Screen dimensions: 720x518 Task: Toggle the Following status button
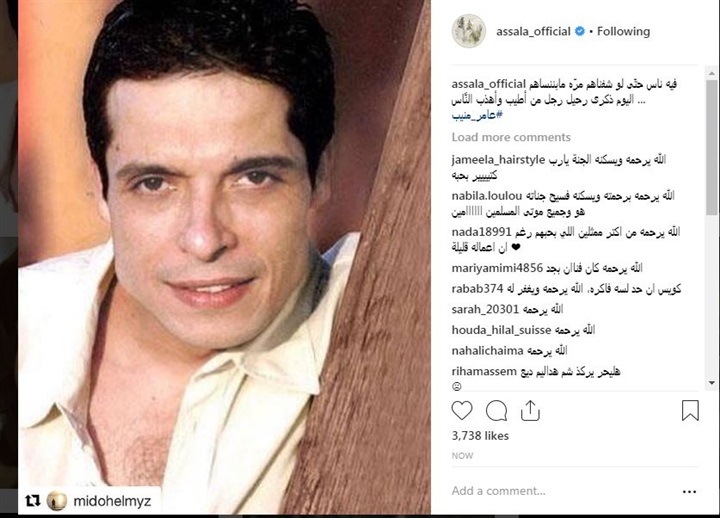pyautogui.click(x=623, y=31)
